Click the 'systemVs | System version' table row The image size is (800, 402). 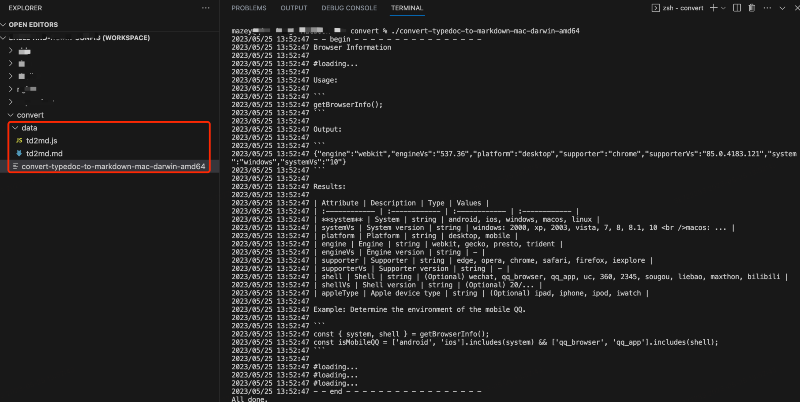point(524,228)
